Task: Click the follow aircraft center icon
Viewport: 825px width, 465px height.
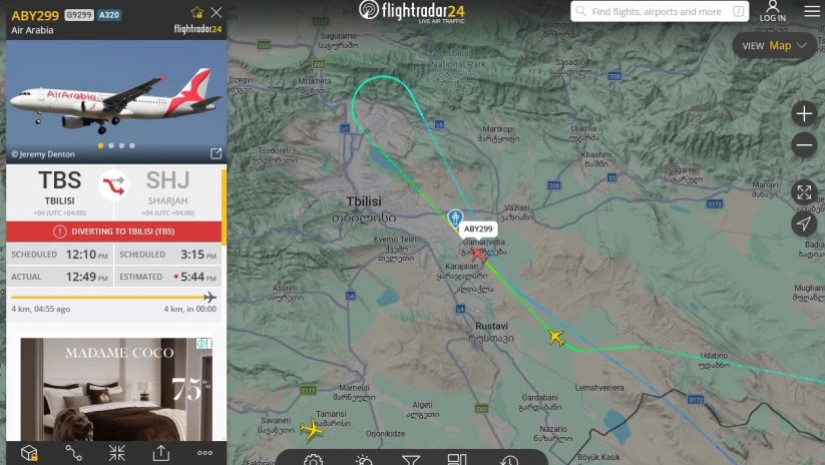Action: (117, 453)
